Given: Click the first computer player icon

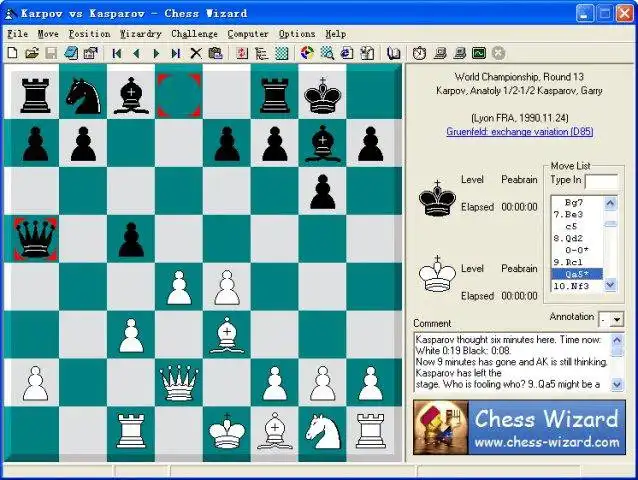Looking at the screenshot, I should coord(440,53).
